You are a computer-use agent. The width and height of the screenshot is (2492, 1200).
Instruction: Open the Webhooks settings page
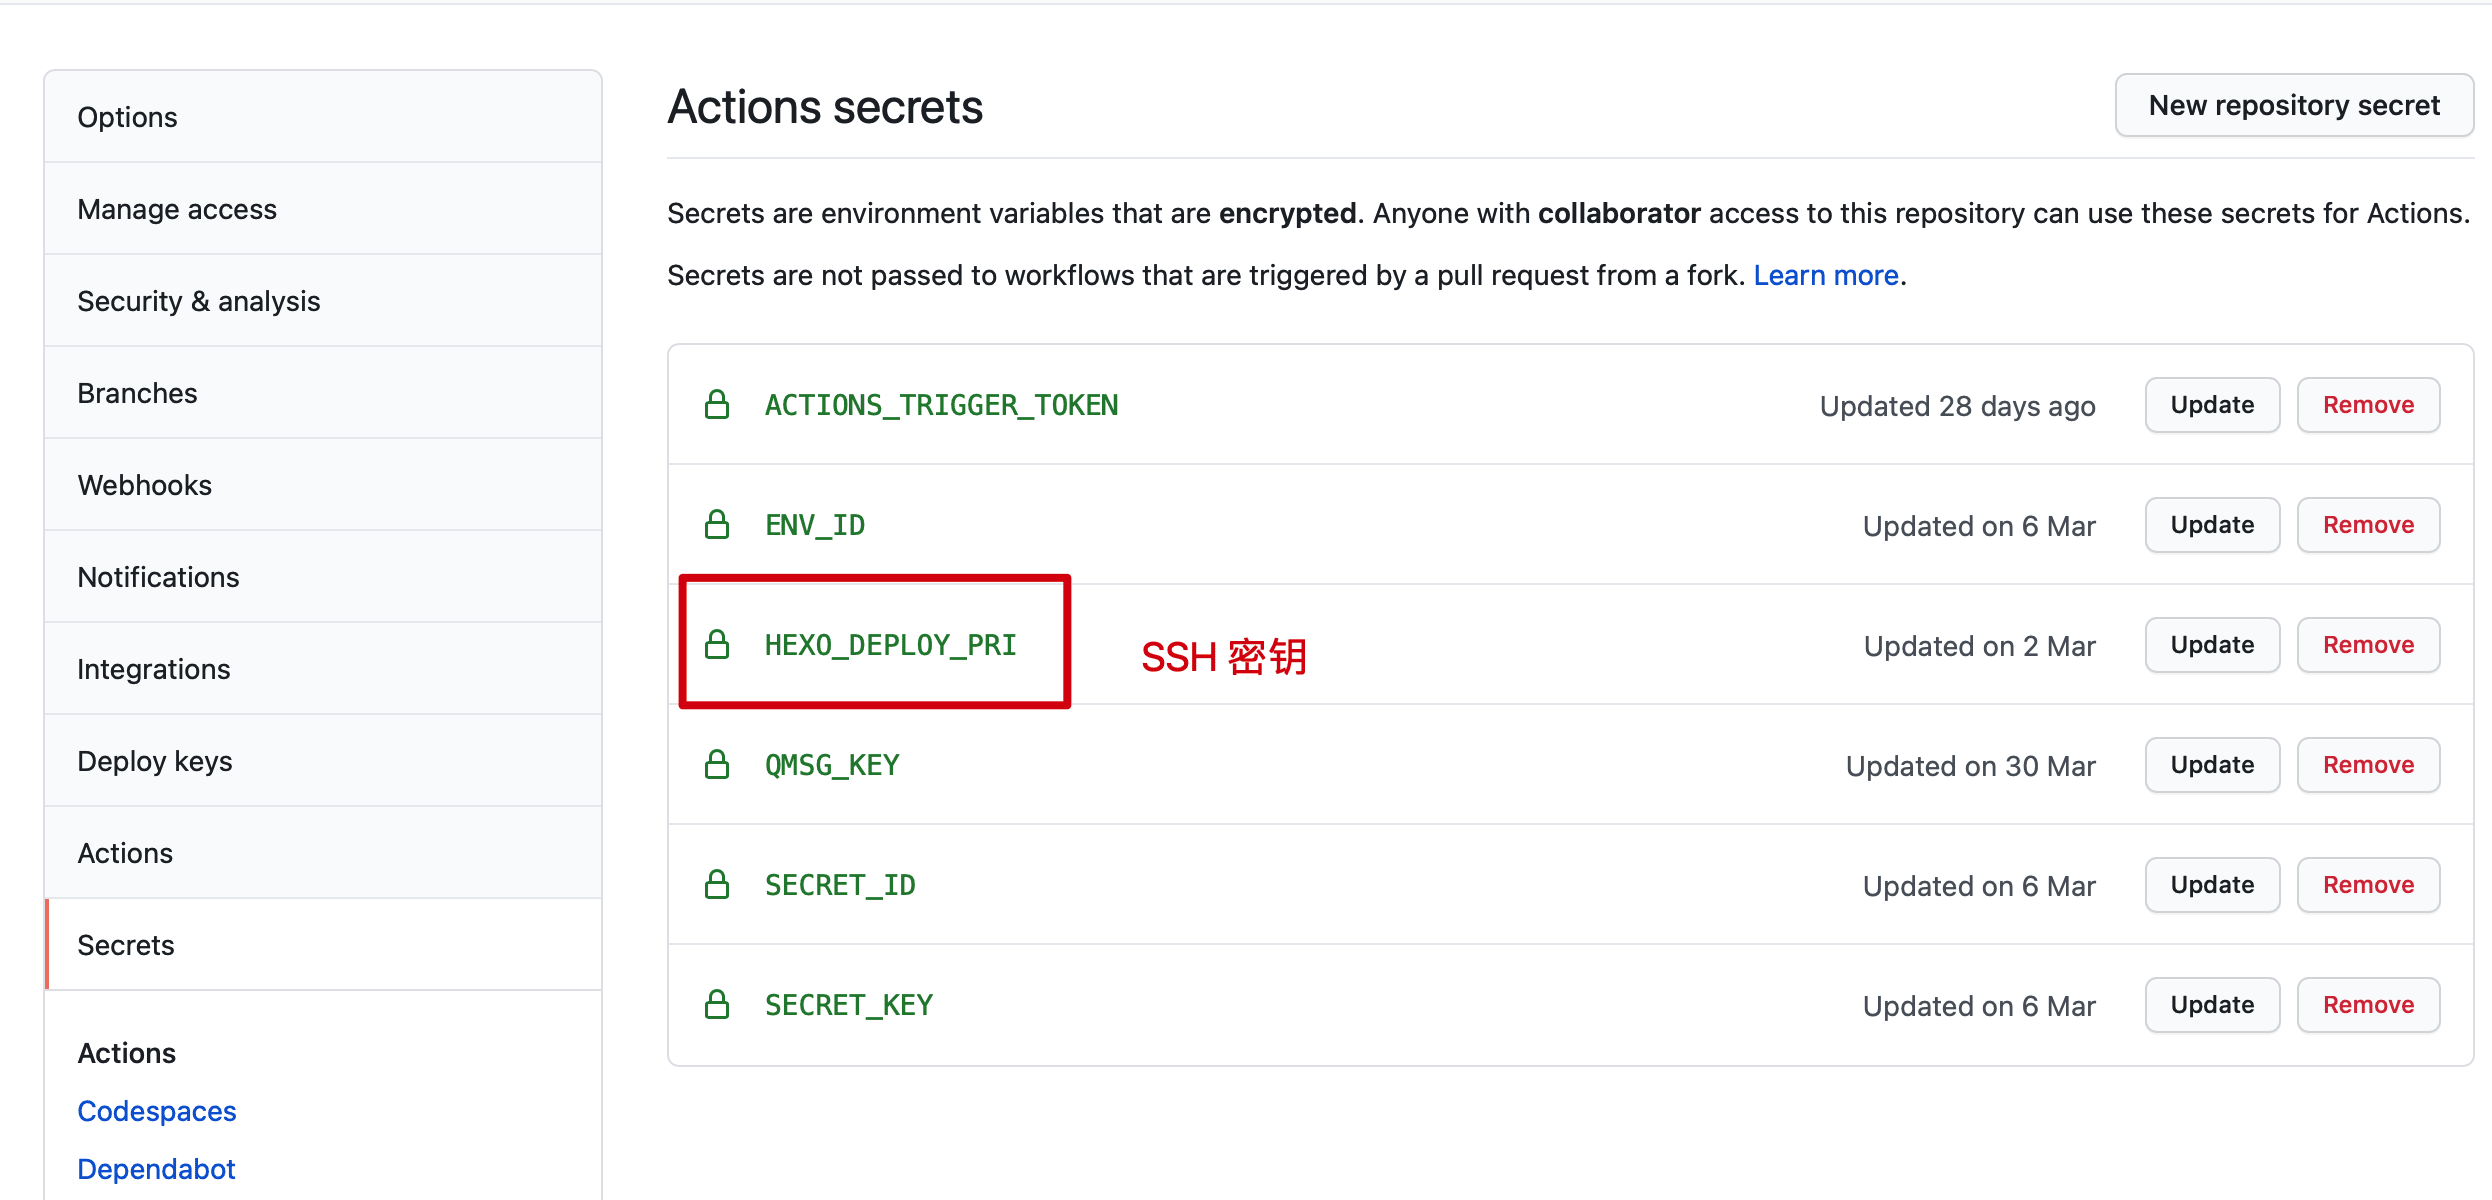(x=145, y=485)
